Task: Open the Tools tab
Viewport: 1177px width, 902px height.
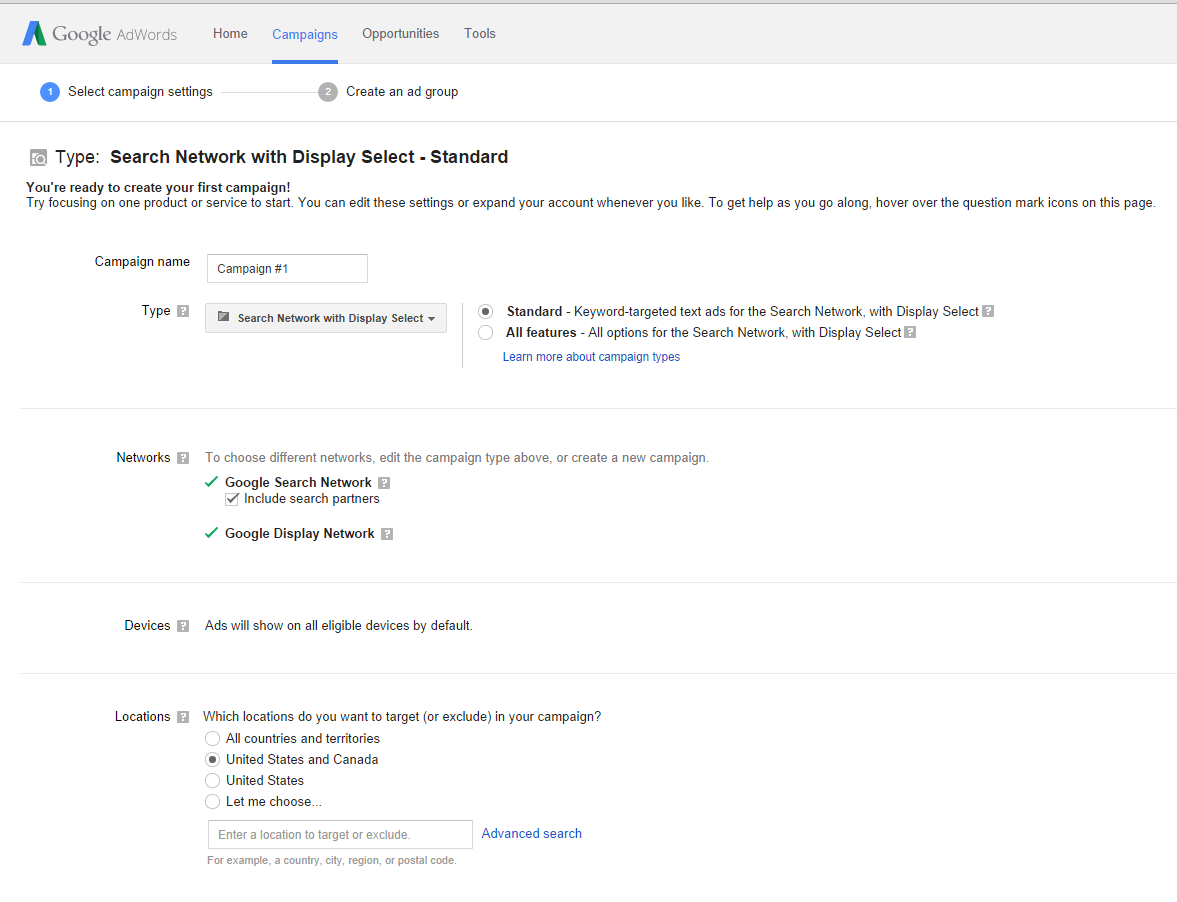Action: point(480,34)
